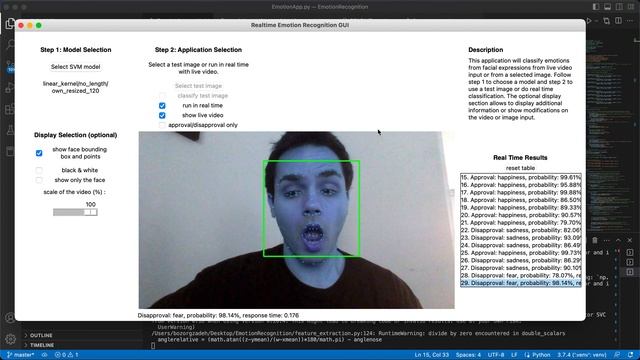This screenshot has height=360, width=640.
Task: Click Python language mode status item
Action: tap(538, 355)
